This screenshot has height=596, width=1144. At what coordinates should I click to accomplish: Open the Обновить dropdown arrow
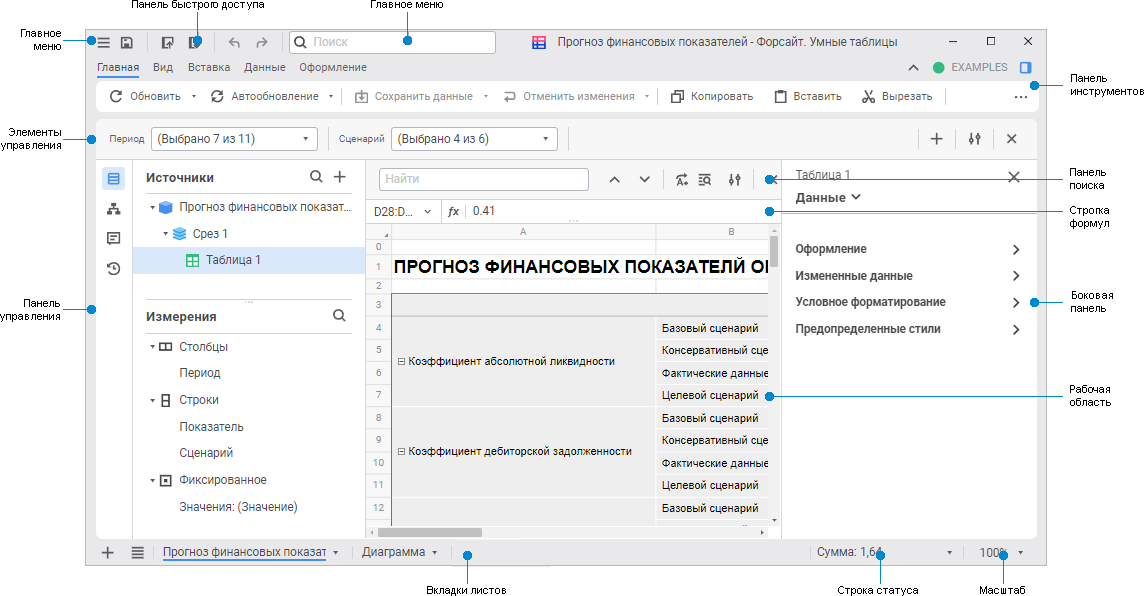(194, 96)
